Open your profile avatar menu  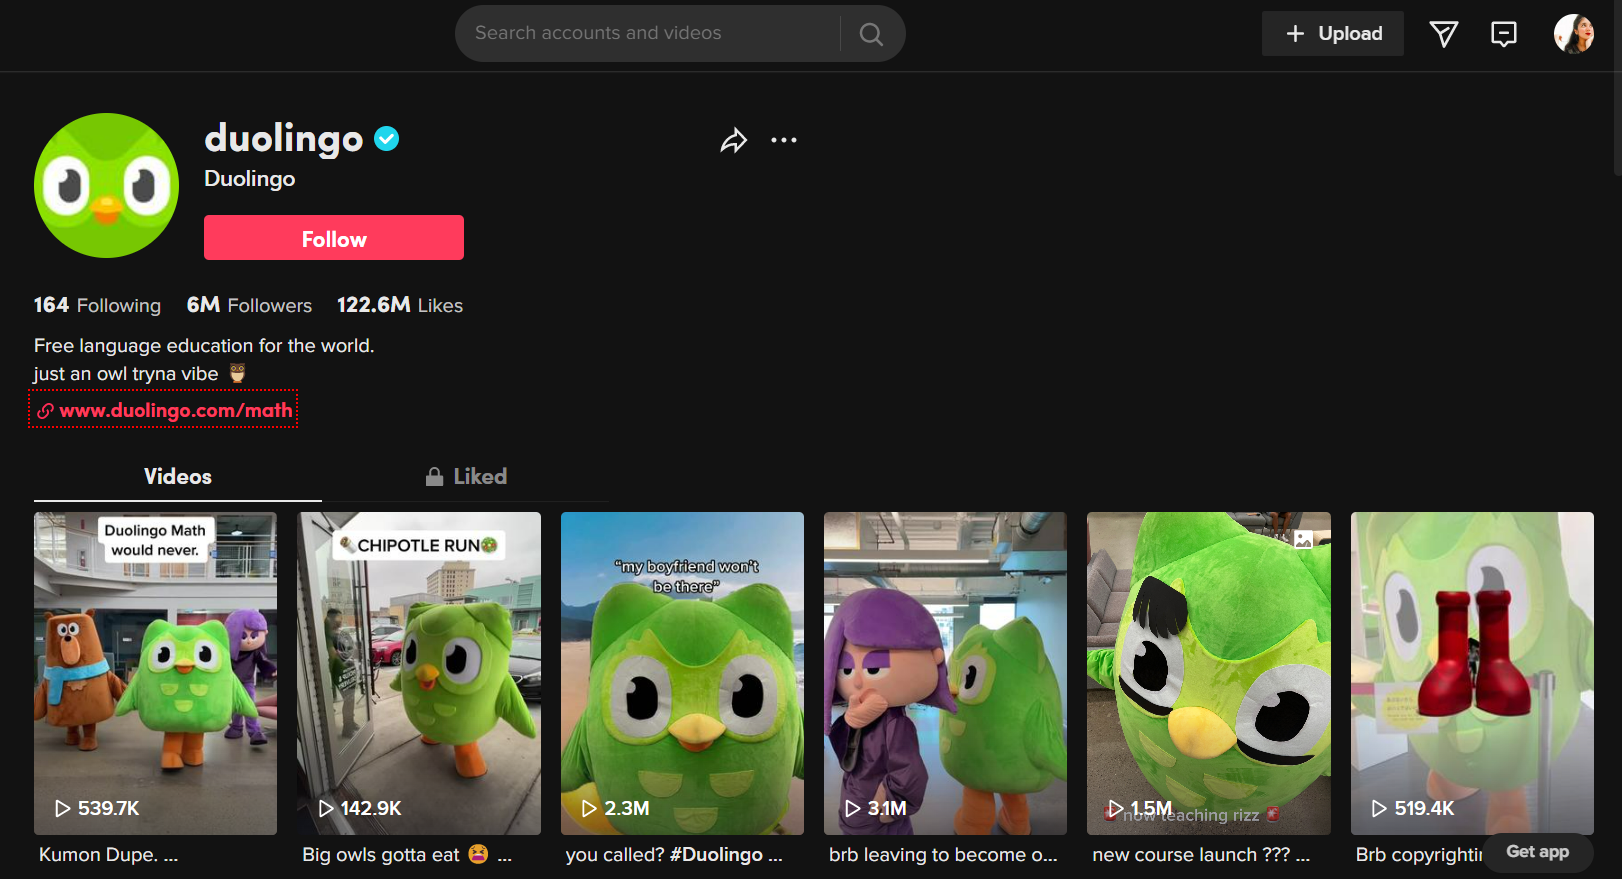pyautogui.click(x=1573, y=34)
